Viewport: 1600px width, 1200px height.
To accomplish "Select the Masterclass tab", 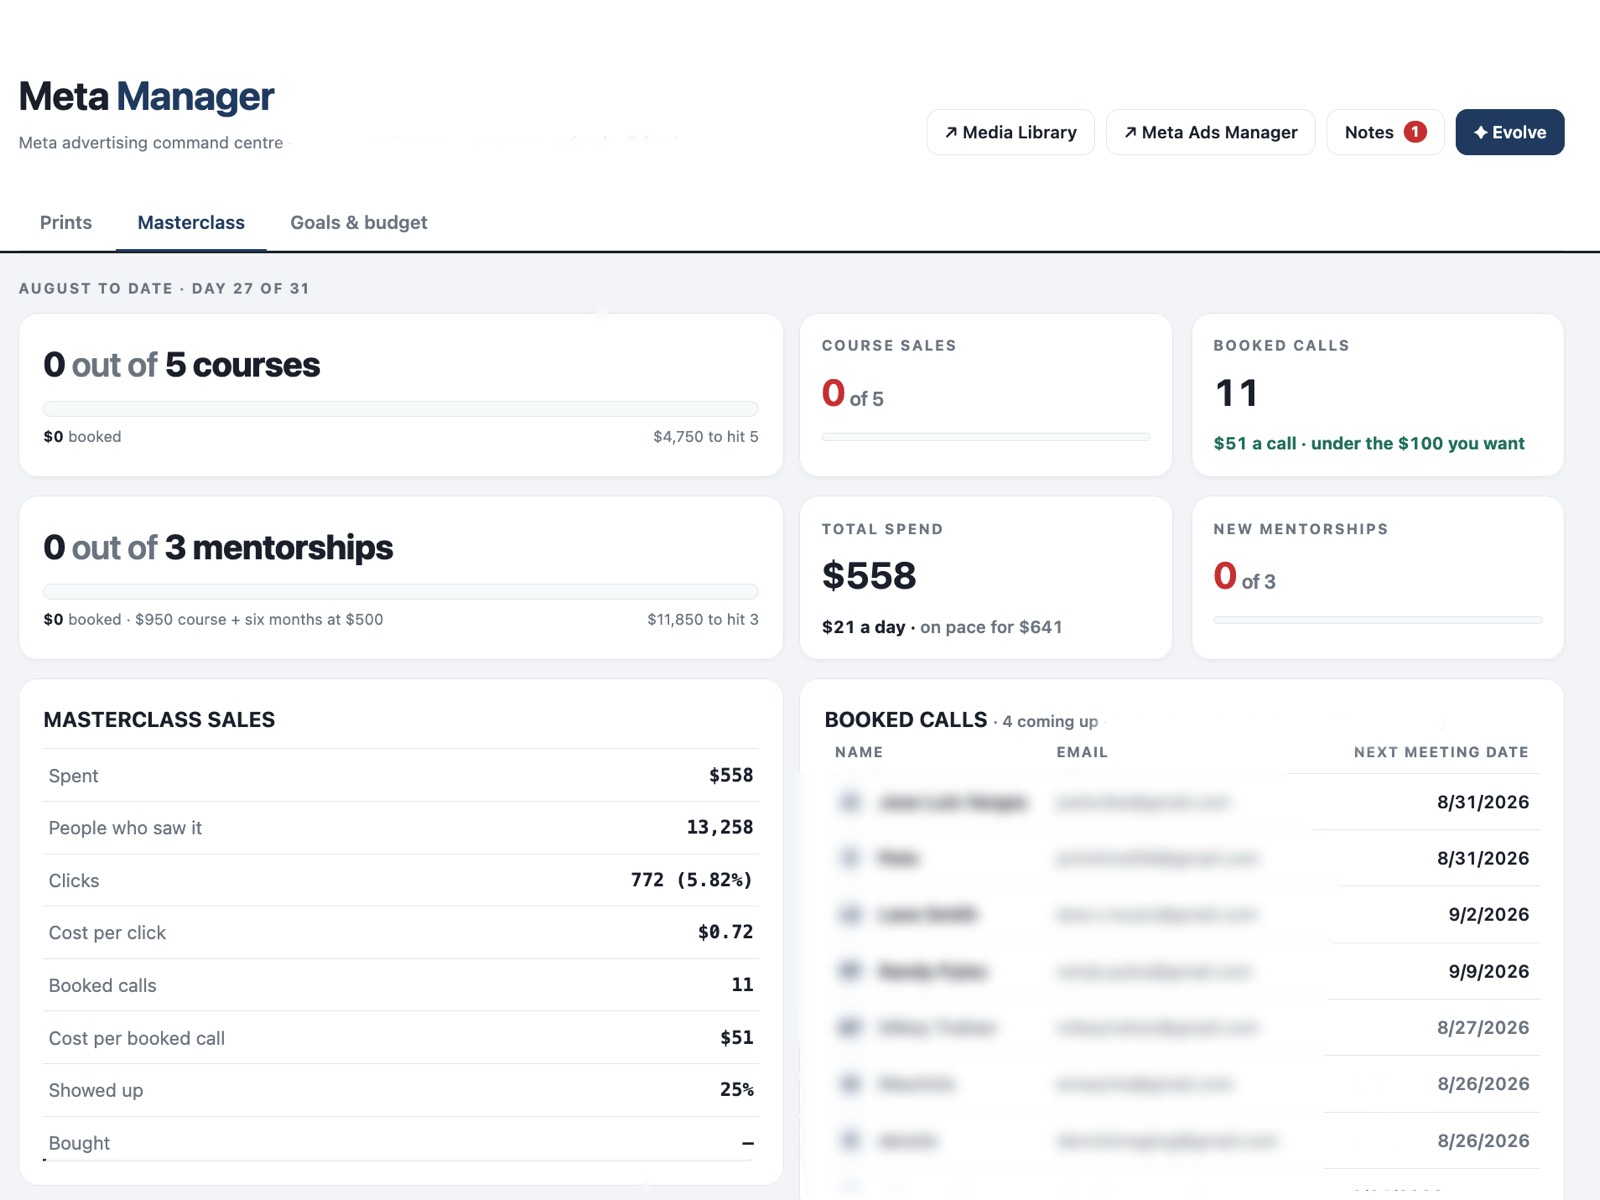I will click(191, 222).
